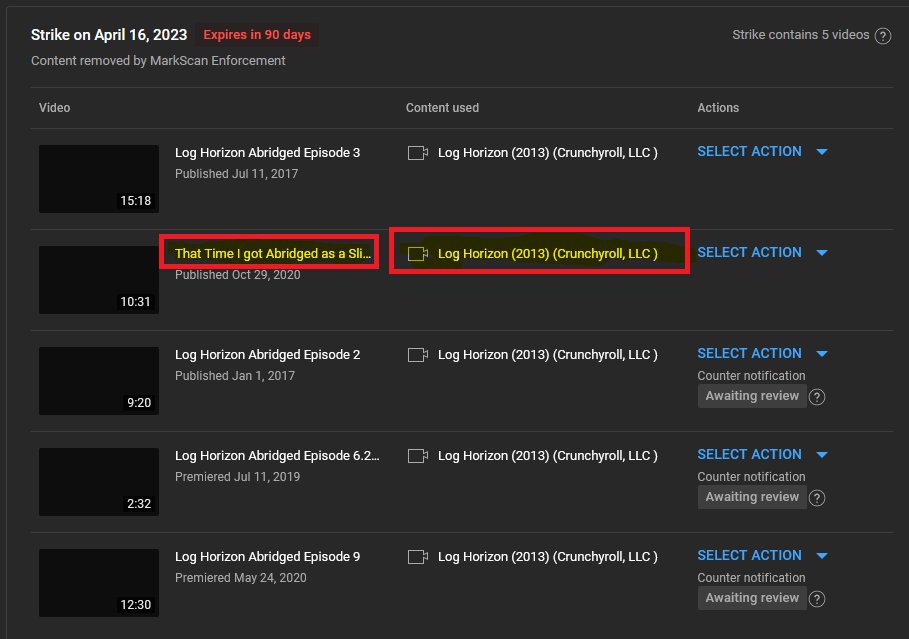Open Select Action dropdown arrow for Episode 6.2

point(821,455)
